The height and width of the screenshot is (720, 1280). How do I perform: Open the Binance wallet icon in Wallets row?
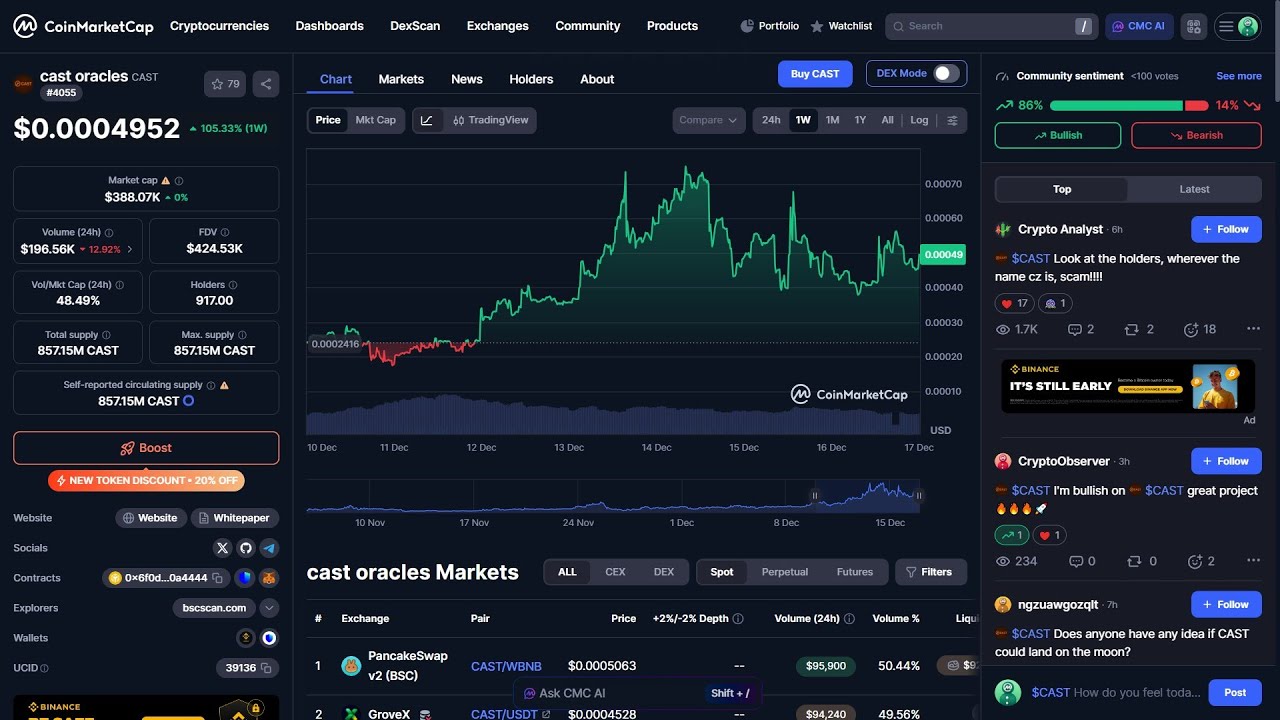click(x=245, y=638)
